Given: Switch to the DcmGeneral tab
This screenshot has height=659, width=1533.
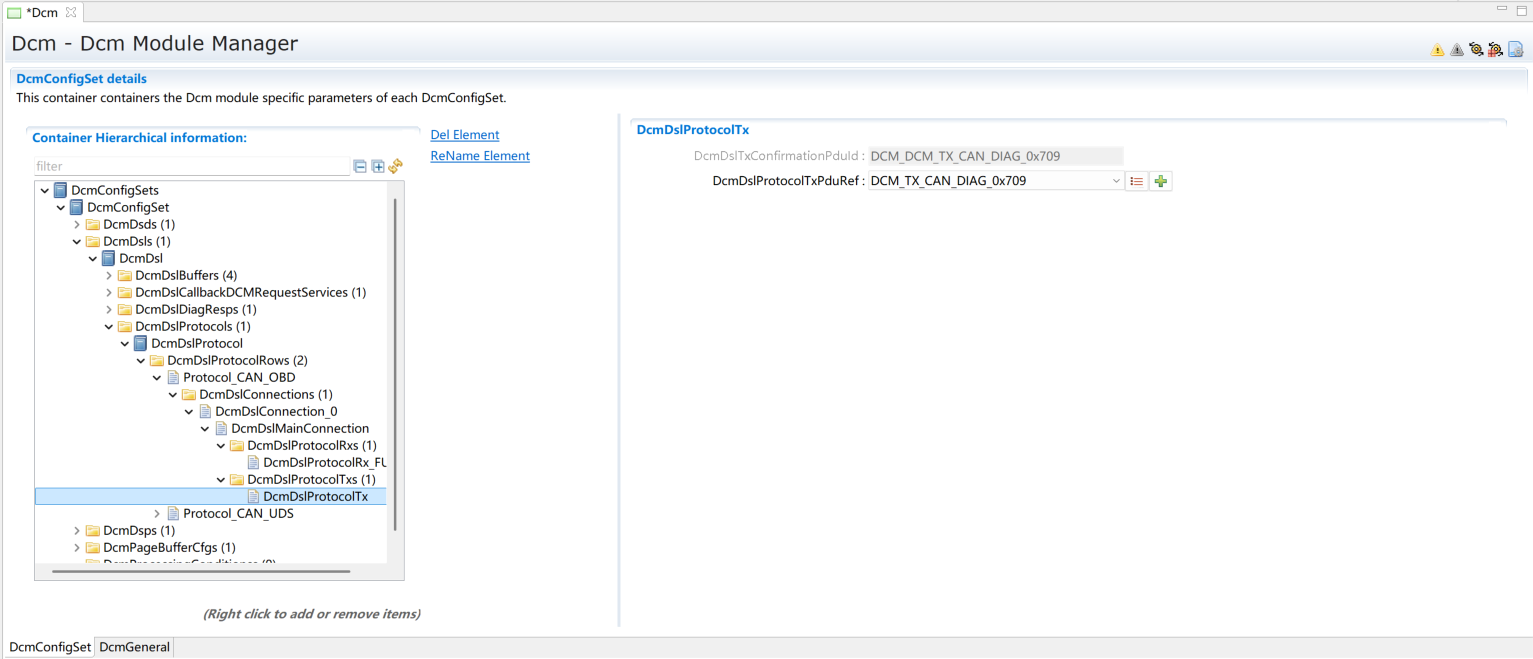Looking at the screenshot, I should (134, 647).
